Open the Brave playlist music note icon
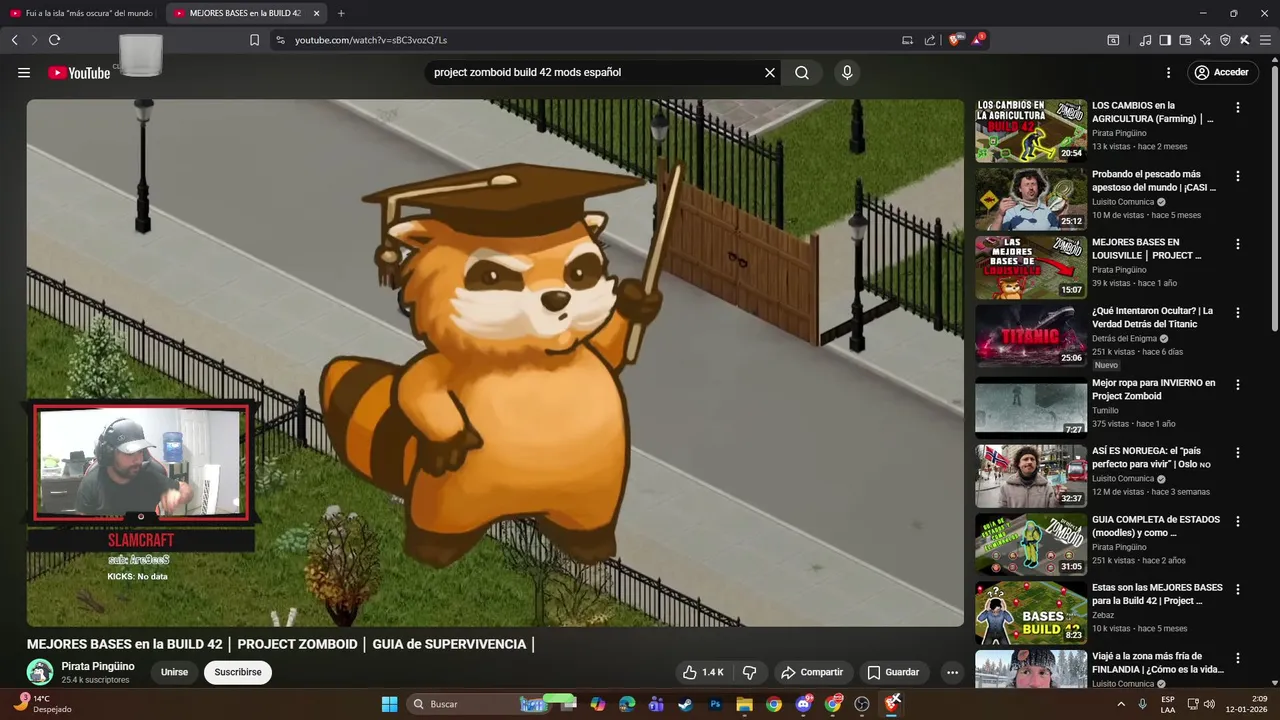Screen dimensions: 1280x720 (x=1145, y=40)
